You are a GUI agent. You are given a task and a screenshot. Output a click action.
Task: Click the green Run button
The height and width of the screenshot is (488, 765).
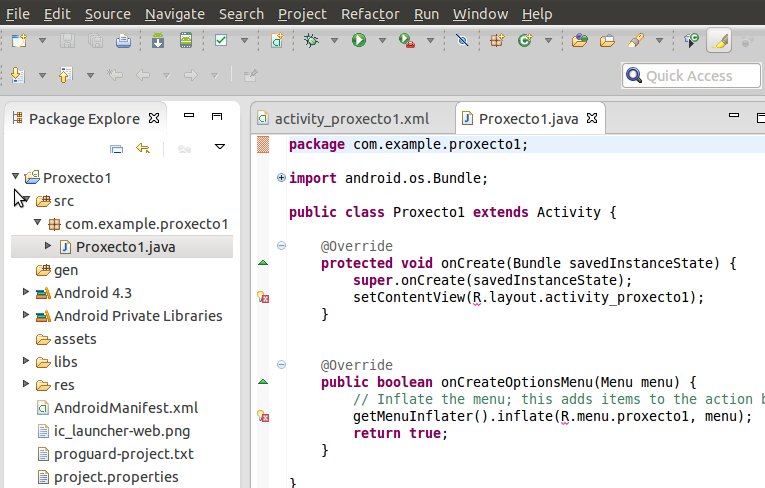pyautogui.click(x=359, y=40)
